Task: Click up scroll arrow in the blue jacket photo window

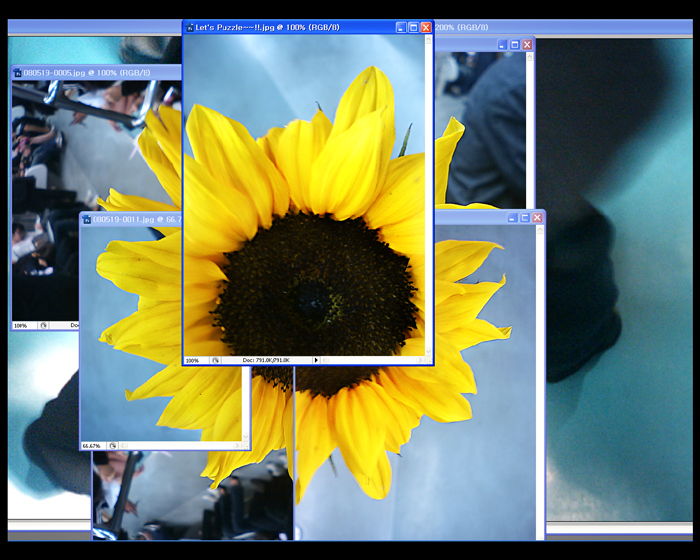Action: point(530,57)
